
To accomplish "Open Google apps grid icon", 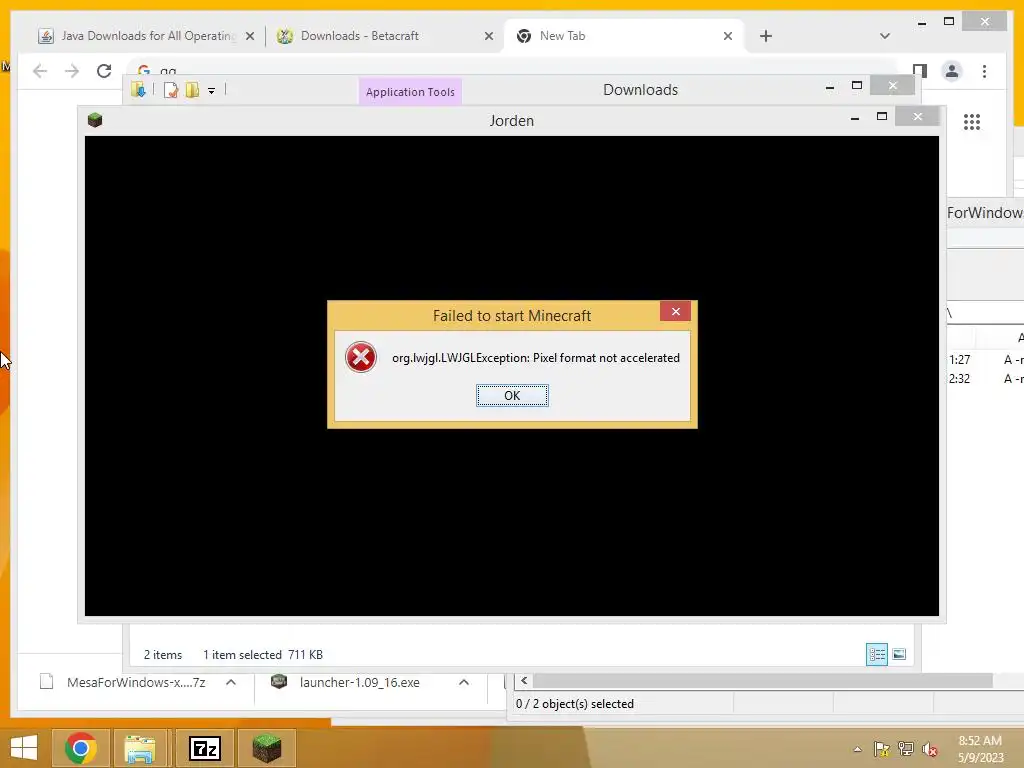I will click(972, 122).
